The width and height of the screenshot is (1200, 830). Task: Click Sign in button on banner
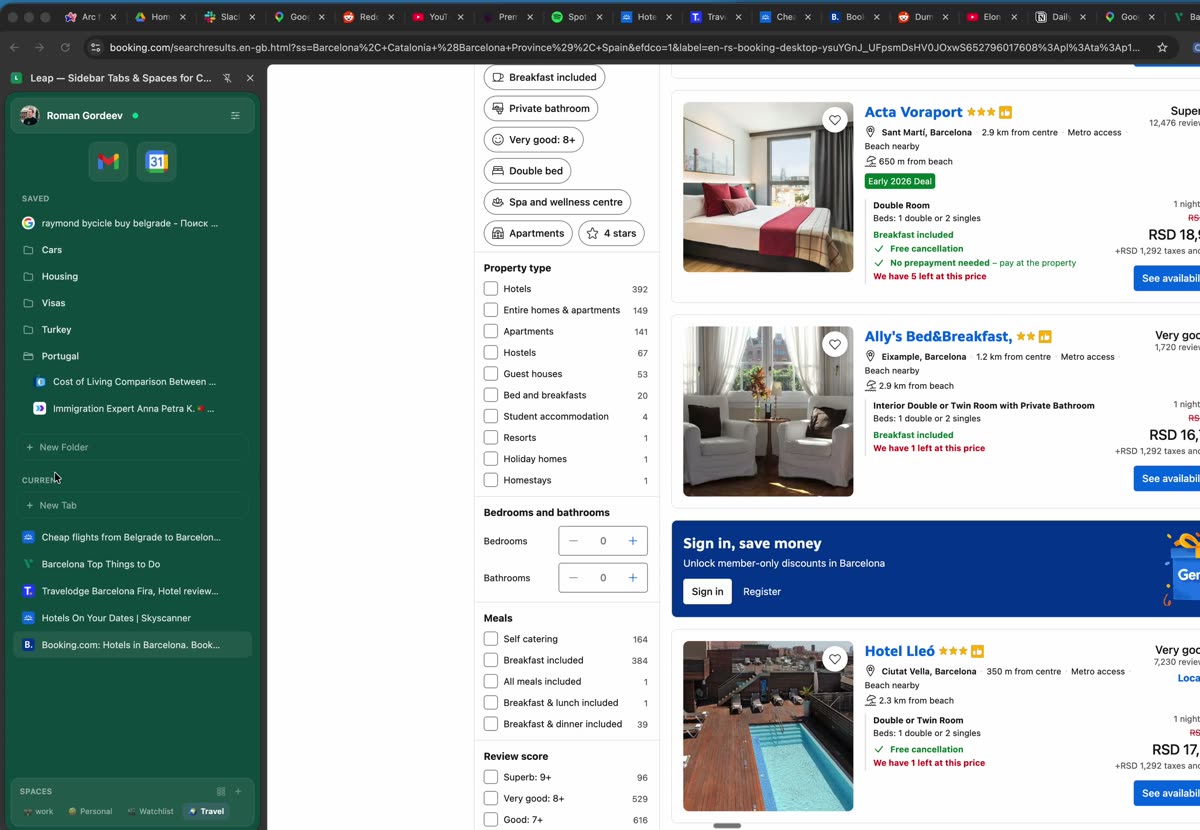coord(707,592)
